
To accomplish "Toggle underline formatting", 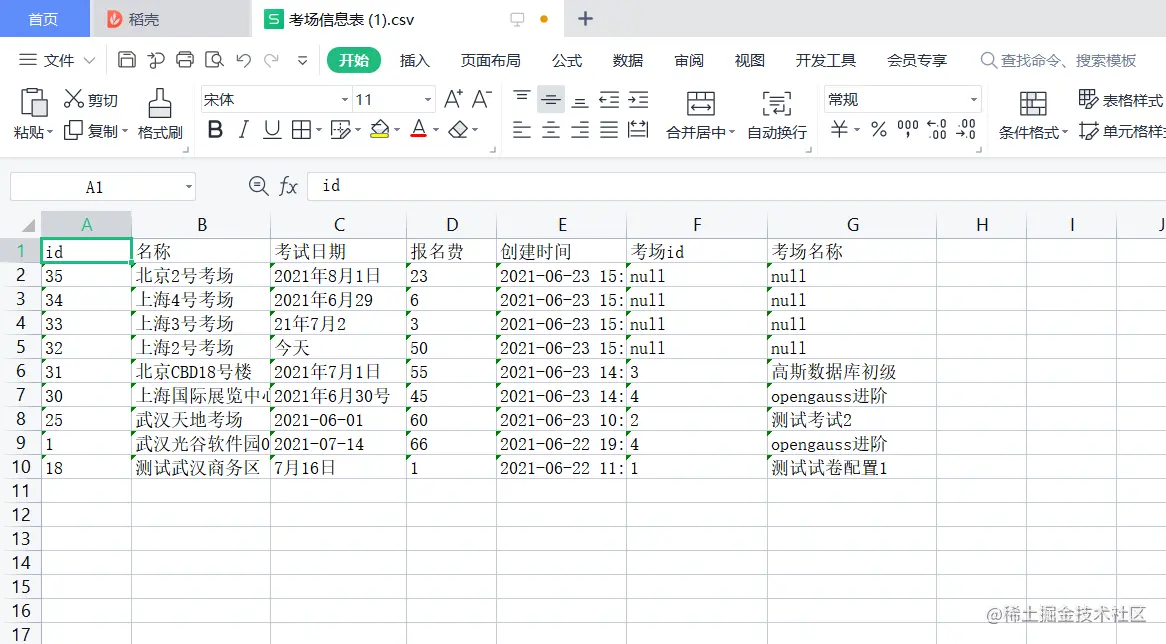I will click(272, 130).
